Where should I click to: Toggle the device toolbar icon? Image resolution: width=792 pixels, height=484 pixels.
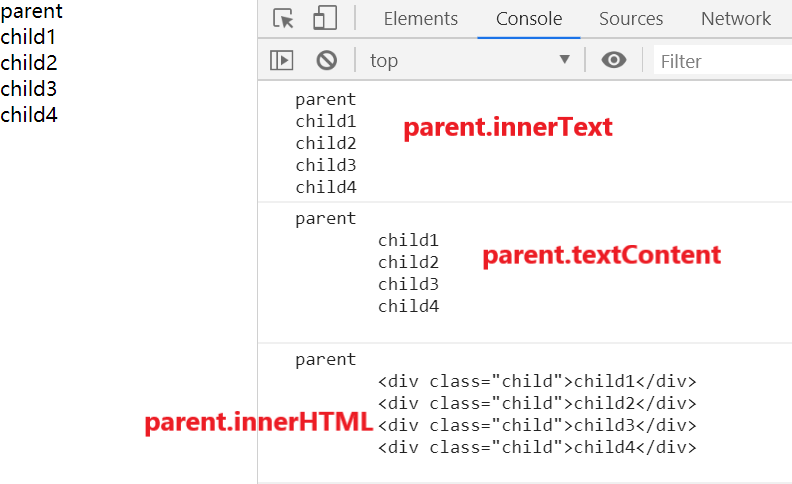pyautogui.click(x=325, y=19)
